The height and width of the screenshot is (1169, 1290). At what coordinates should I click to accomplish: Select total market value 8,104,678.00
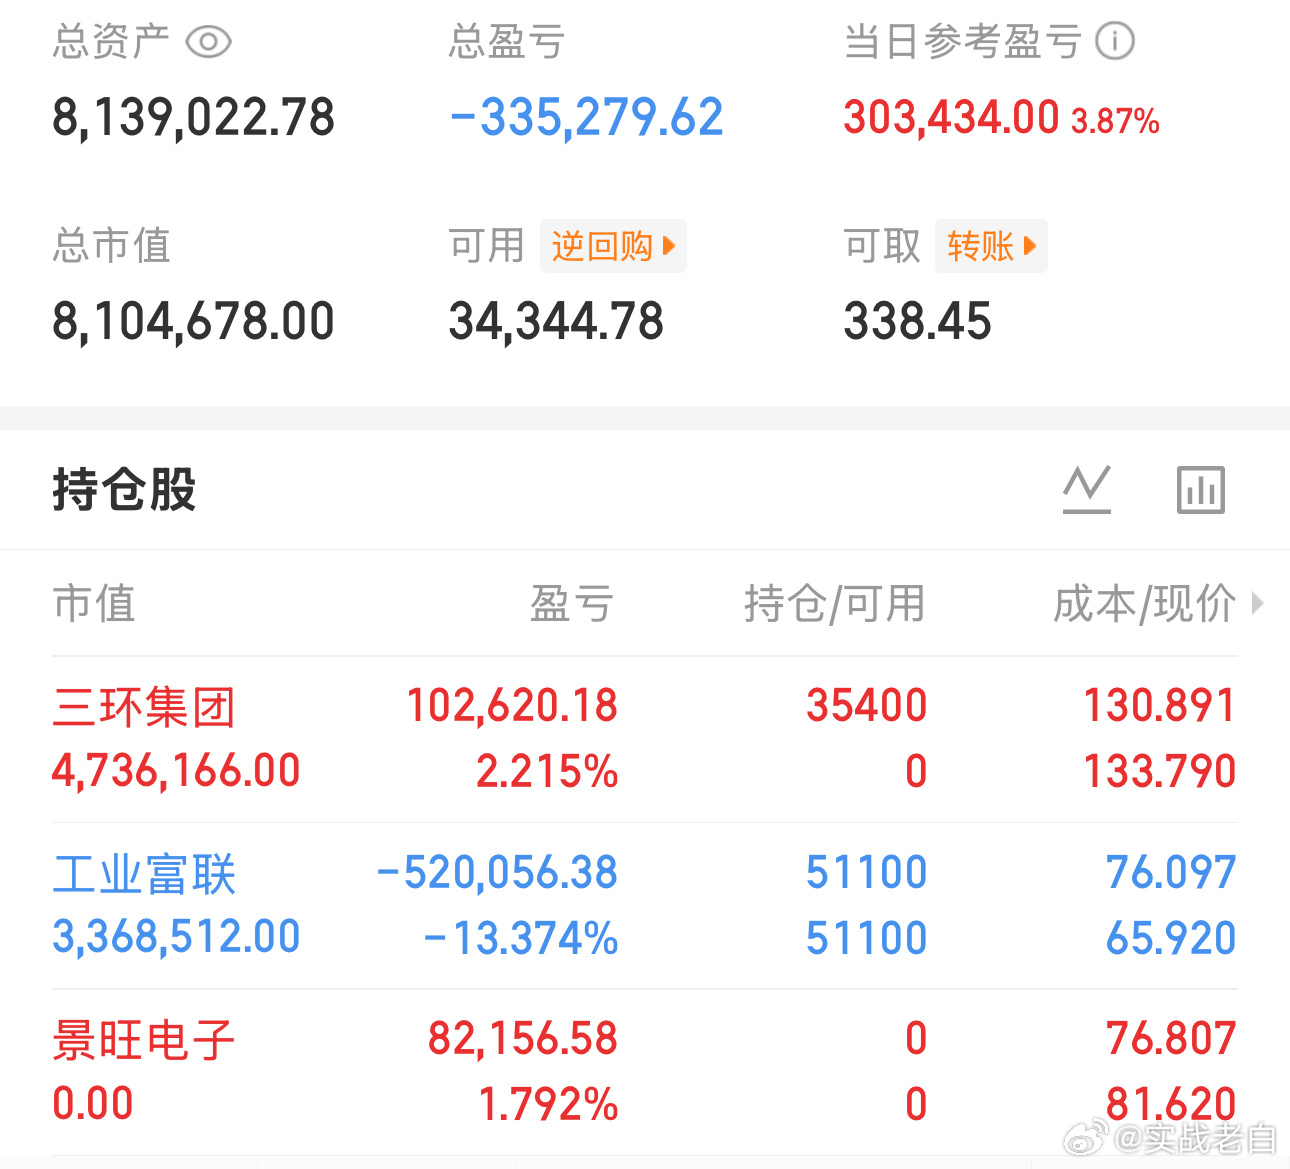coord(193,322)
